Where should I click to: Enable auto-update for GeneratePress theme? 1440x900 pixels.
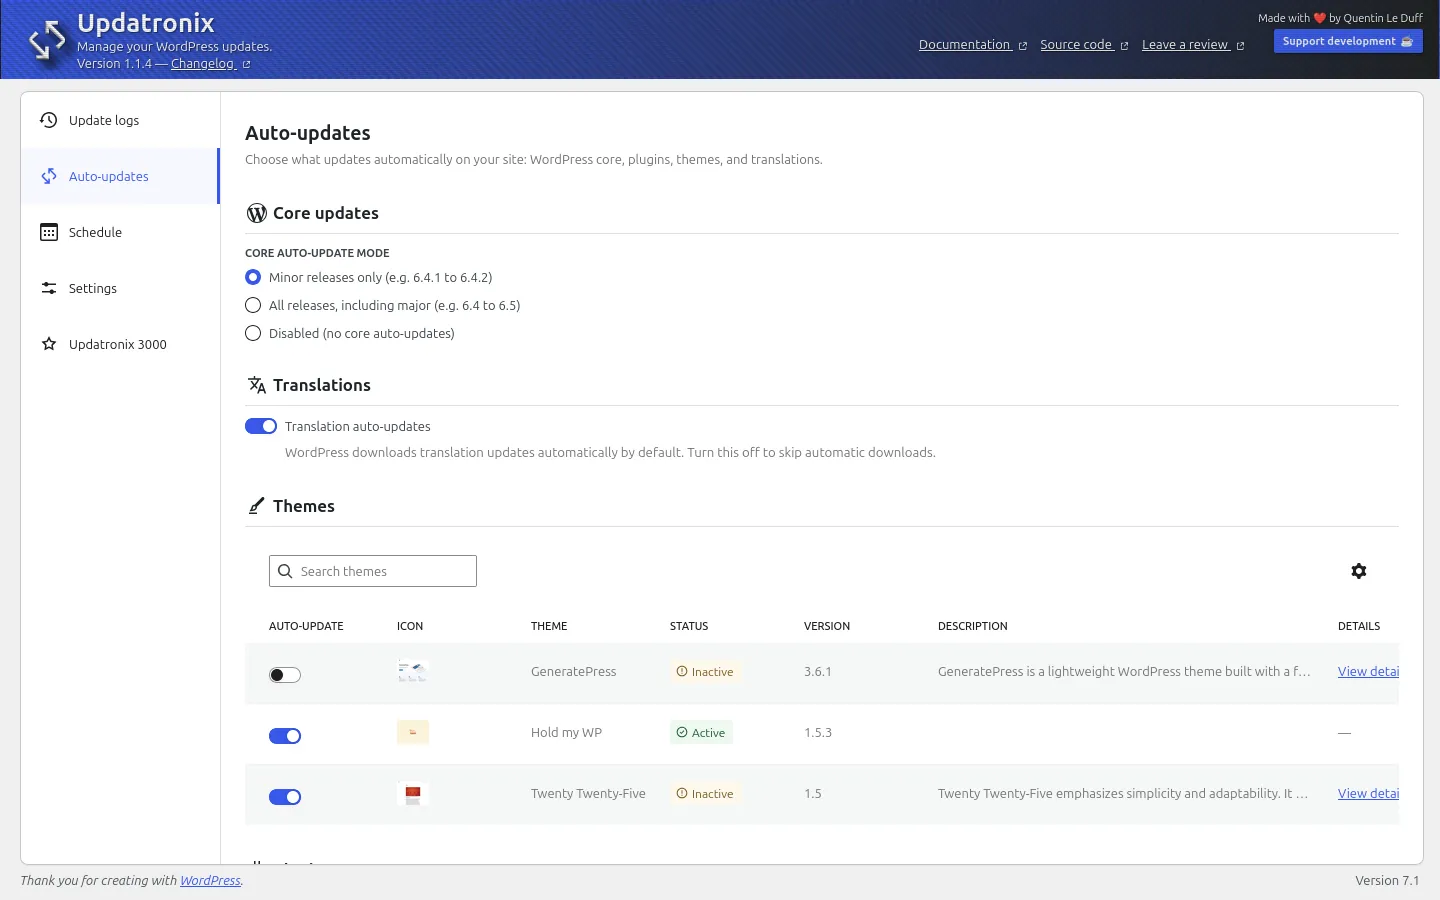(285, 675)
